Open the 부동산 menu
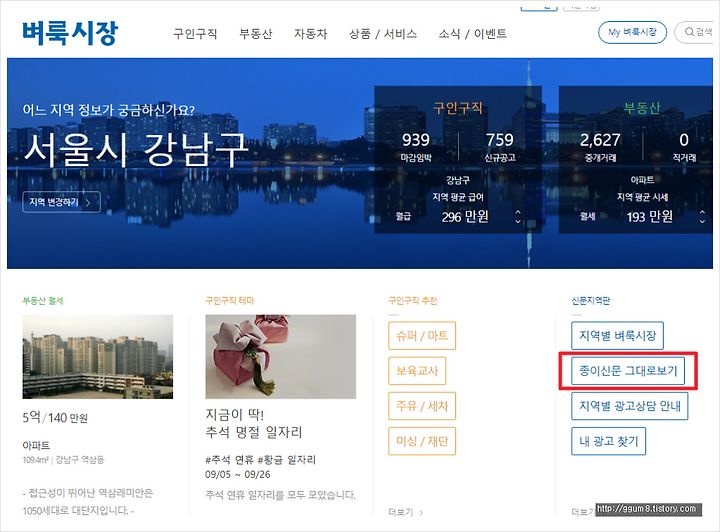Image resolution: width=720 pixels, height=532 pixels. pyautogui.click(x=256, y=34)
